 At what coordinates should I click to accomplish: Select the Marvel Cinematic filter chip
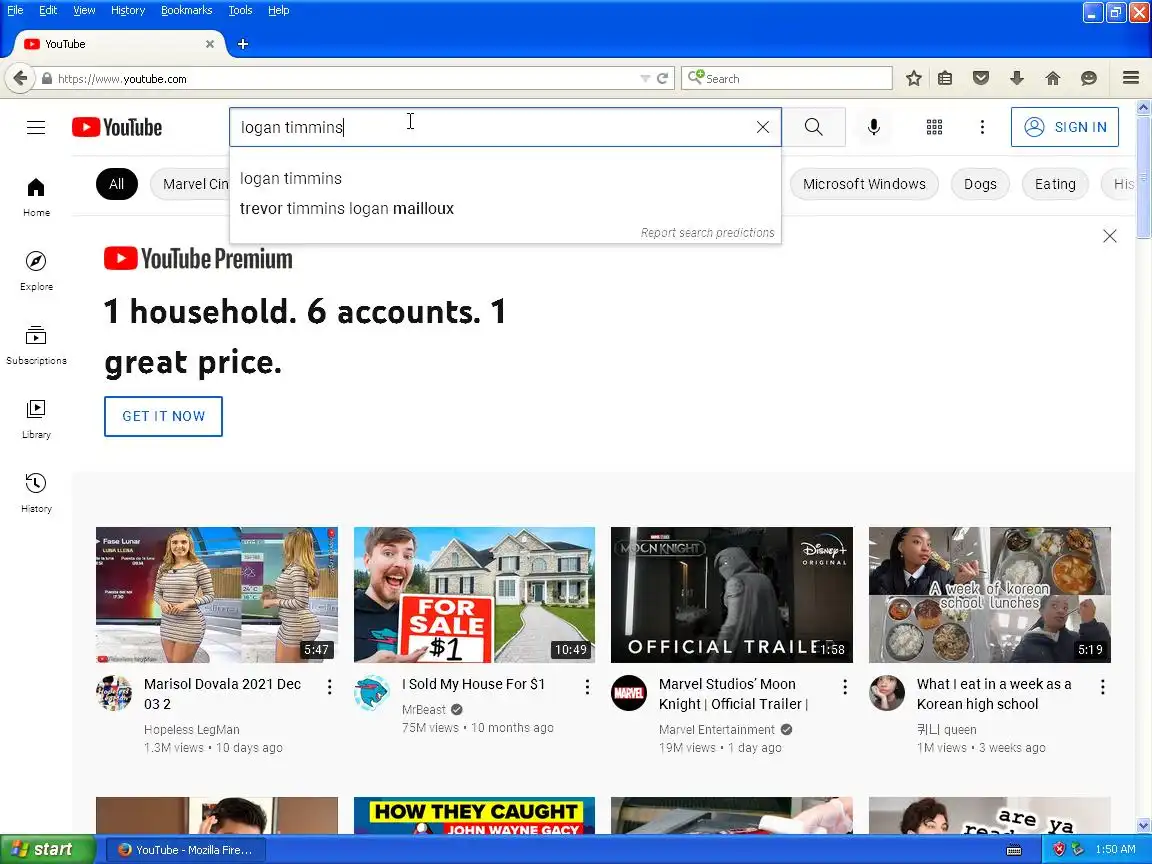tap(190, 184)
